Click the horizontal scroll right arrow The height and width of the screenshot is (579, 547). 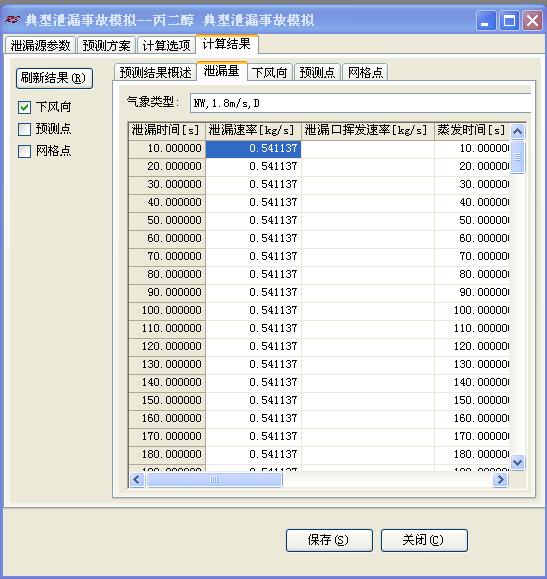pyautogui.click(x=500, y=480)
